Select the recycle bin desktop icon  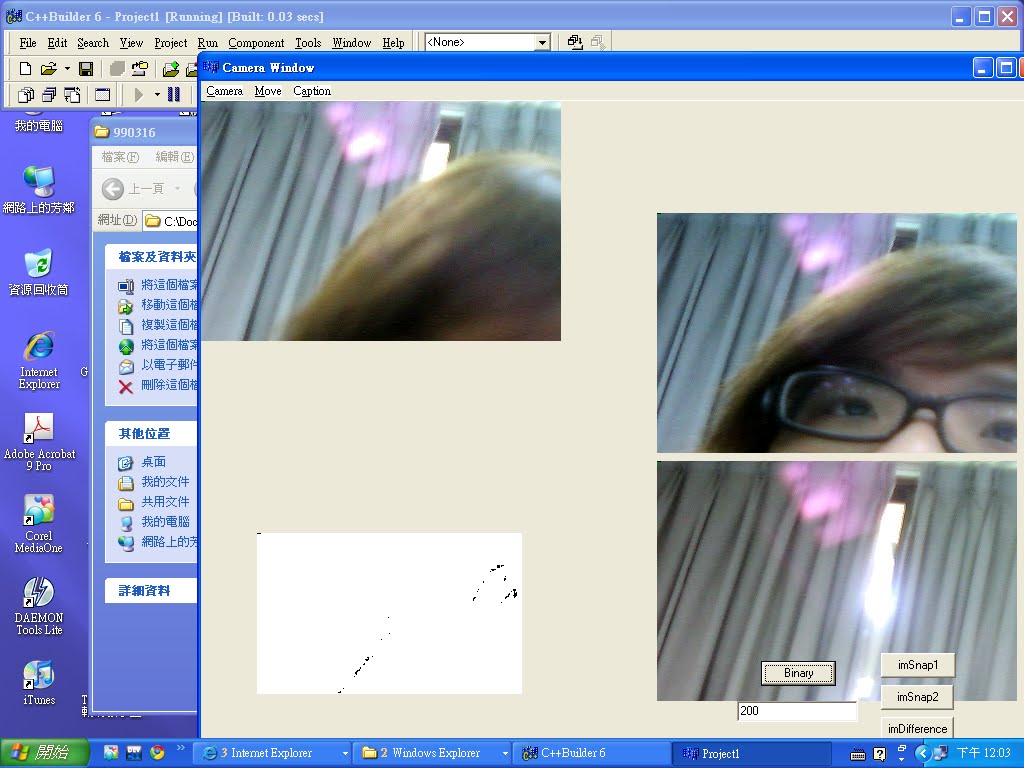coord(39,272)
